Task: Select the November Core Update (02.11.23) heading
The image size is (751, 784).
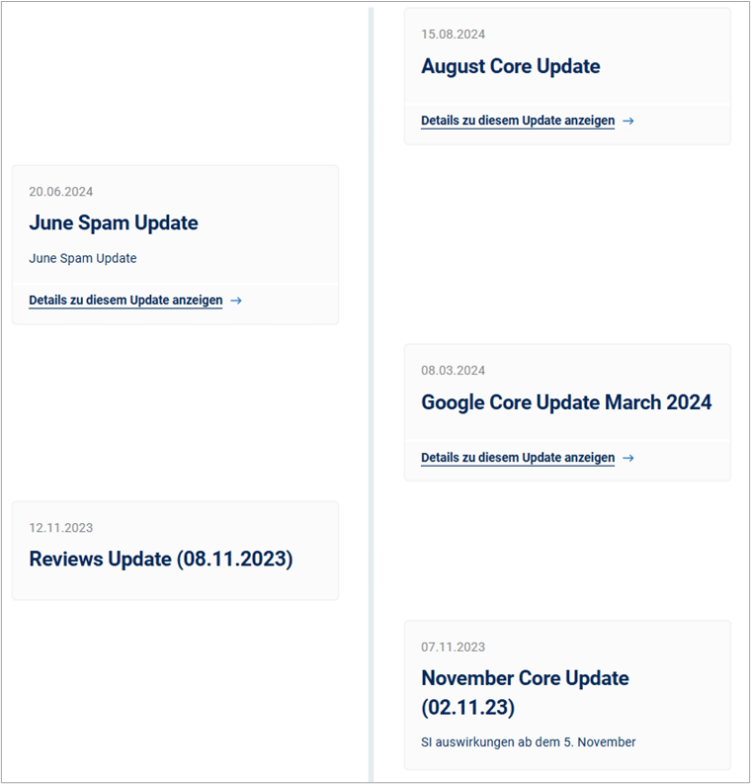Action: click(525, 693)
